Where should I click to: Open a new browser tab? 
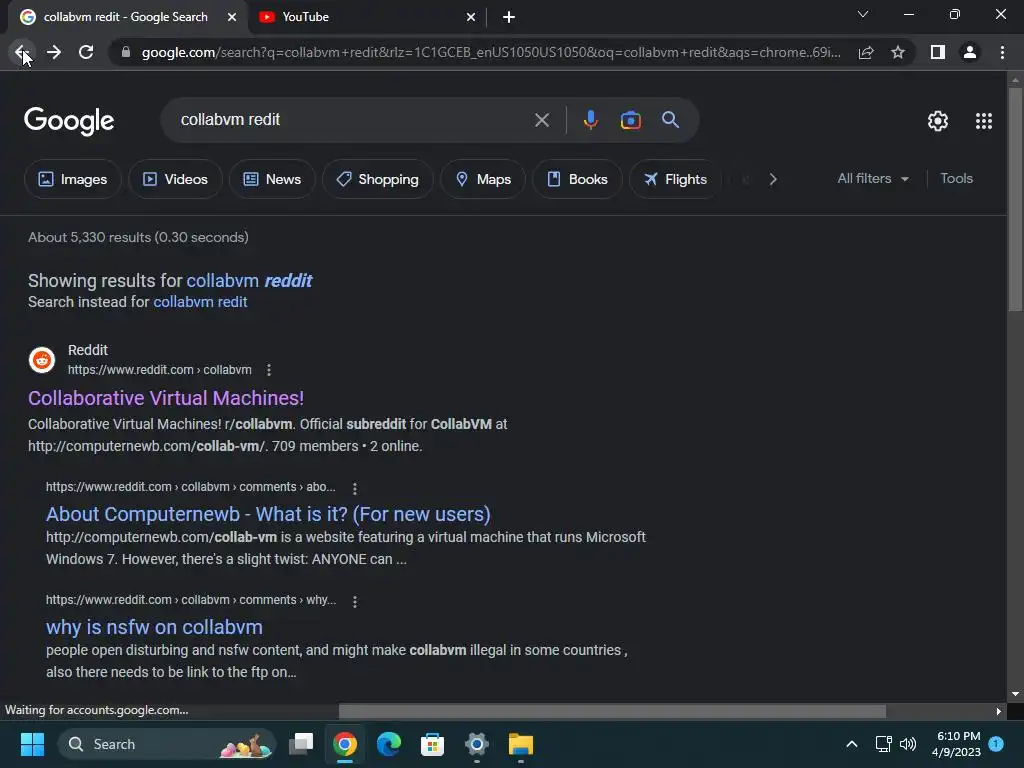coord(509,17)
